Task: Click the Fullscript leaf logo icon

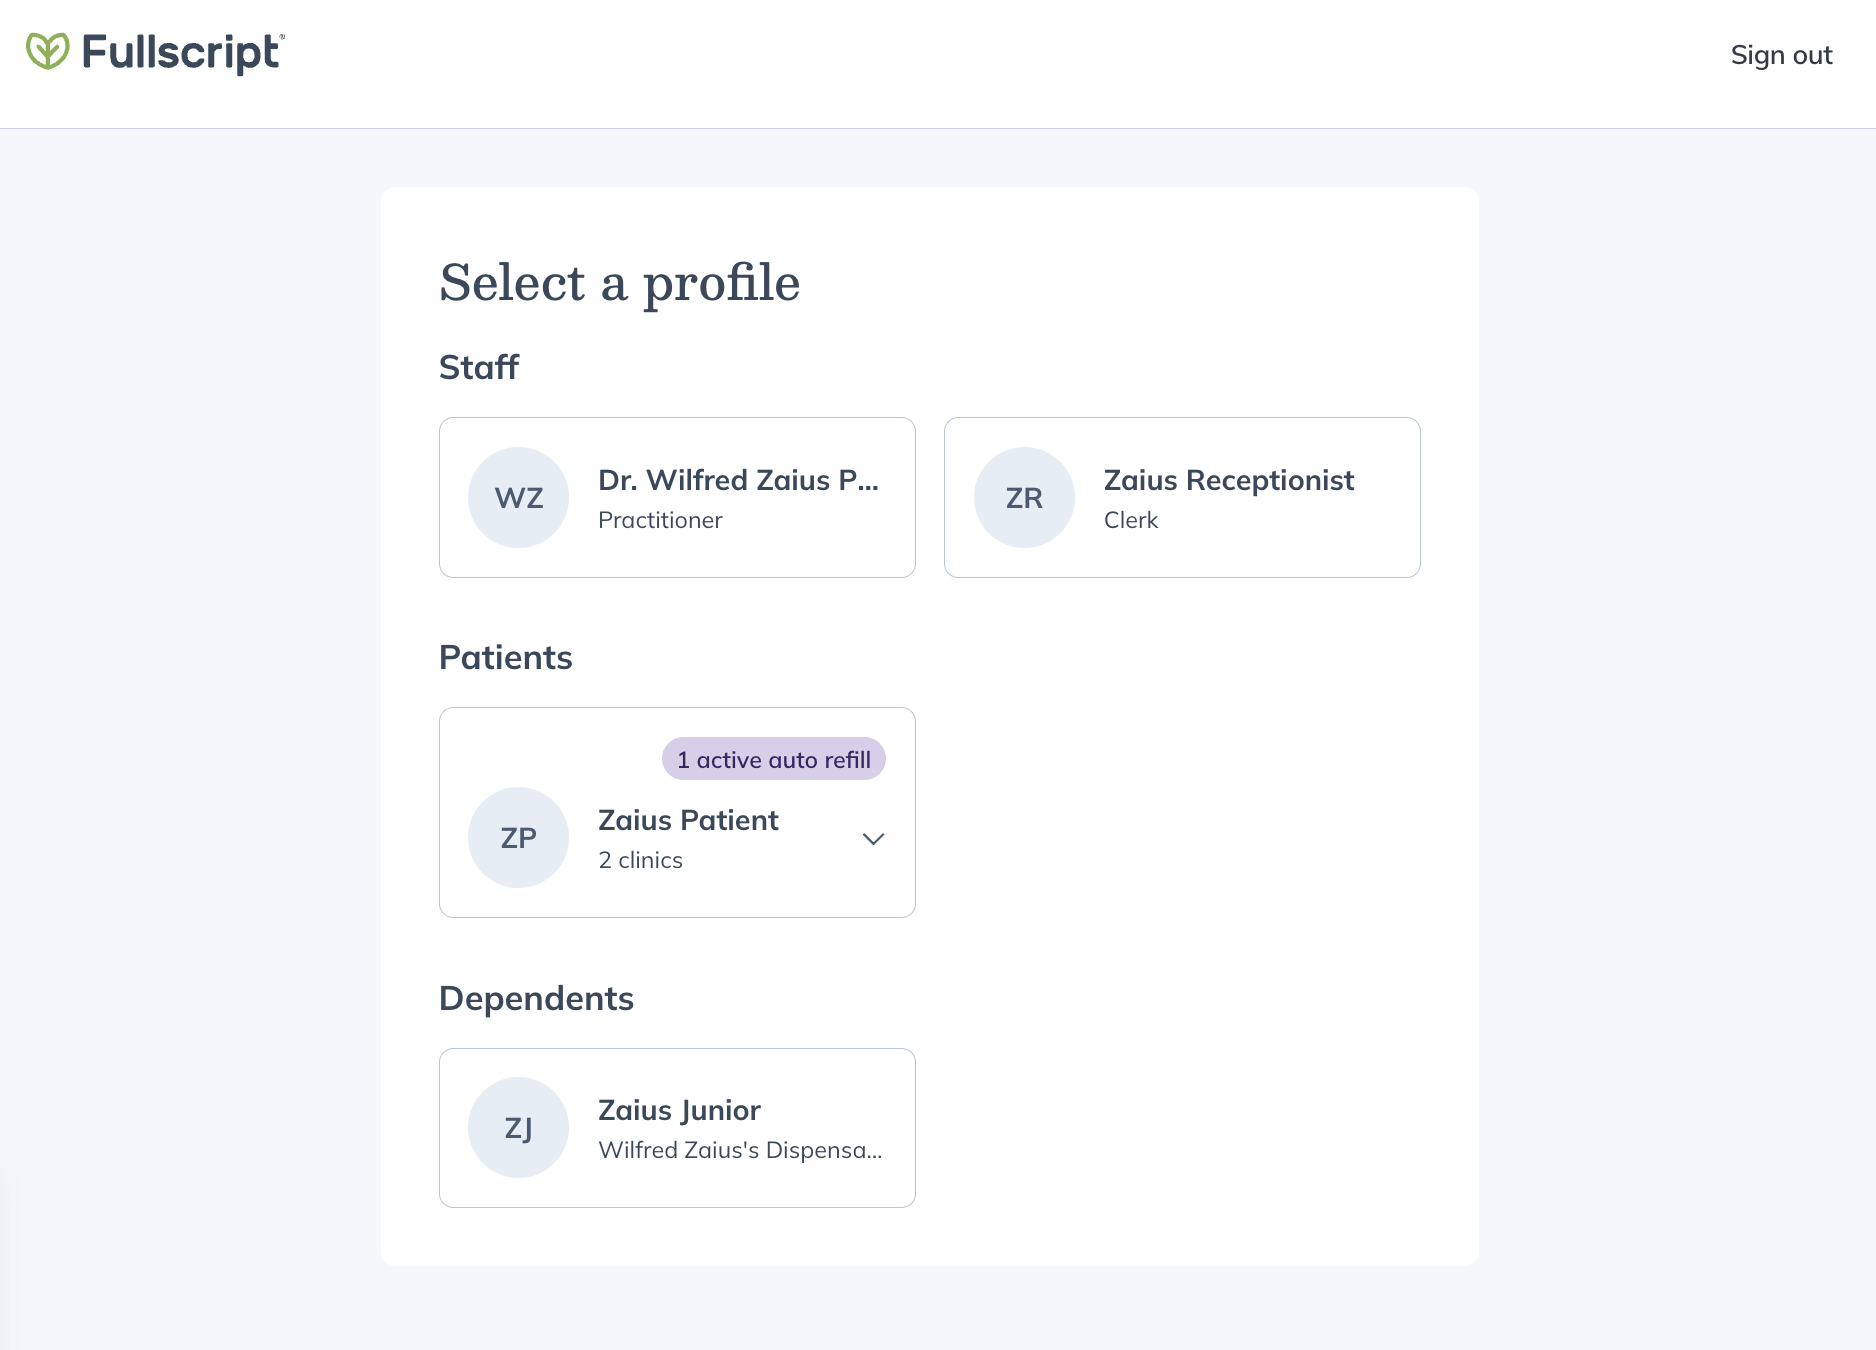Action: pos(47,52)
